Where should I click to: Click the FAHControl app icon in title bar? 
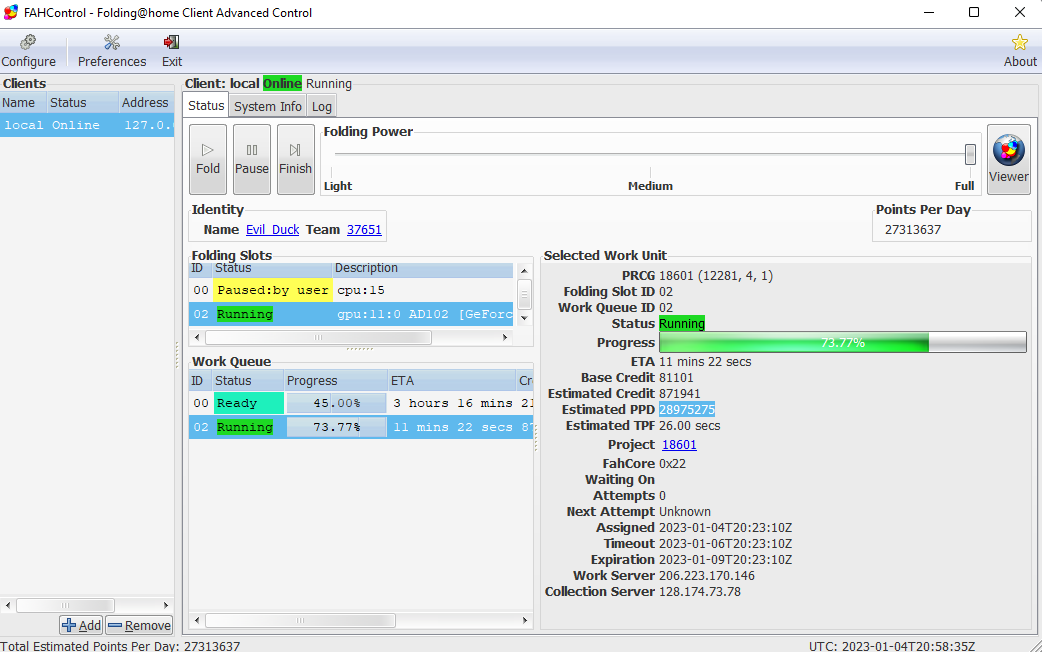[x=11, y=13]
